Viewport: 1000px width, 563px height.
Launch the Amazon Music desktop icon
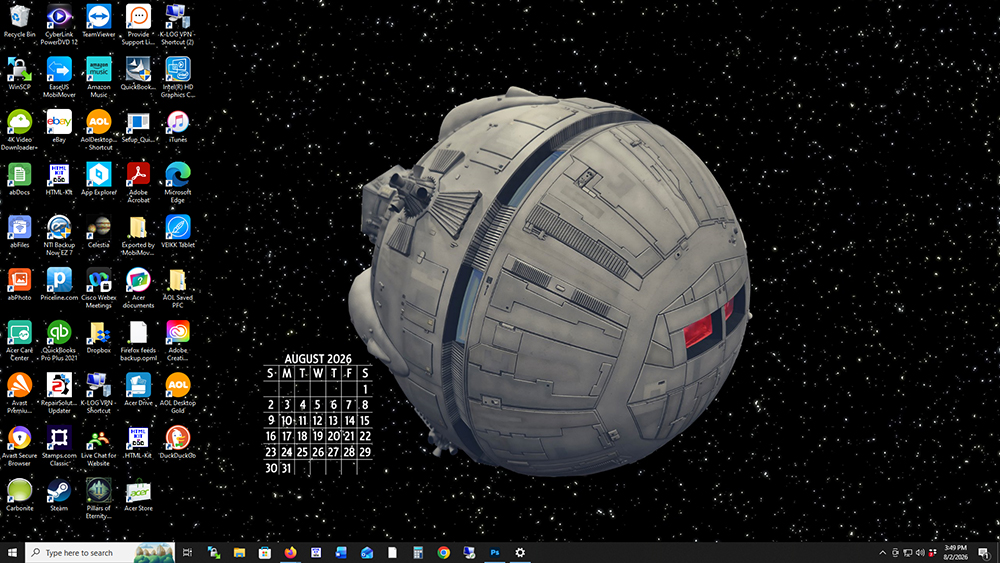tap(98, 77)
